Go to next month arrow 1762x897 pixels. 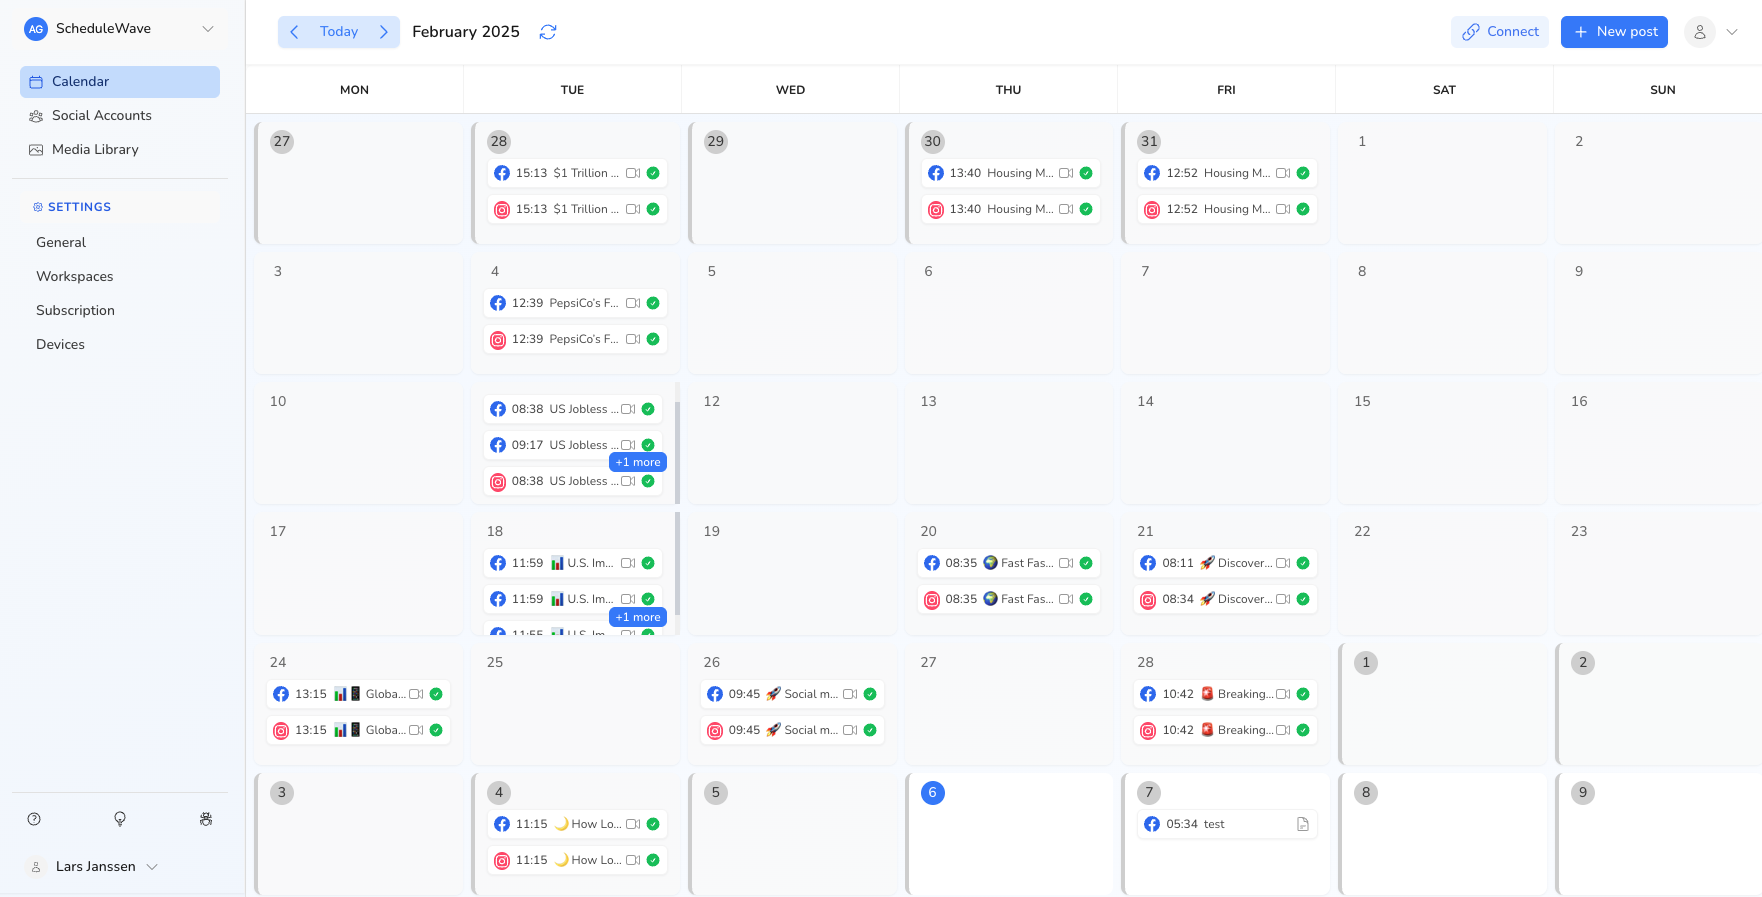(384, 32)
